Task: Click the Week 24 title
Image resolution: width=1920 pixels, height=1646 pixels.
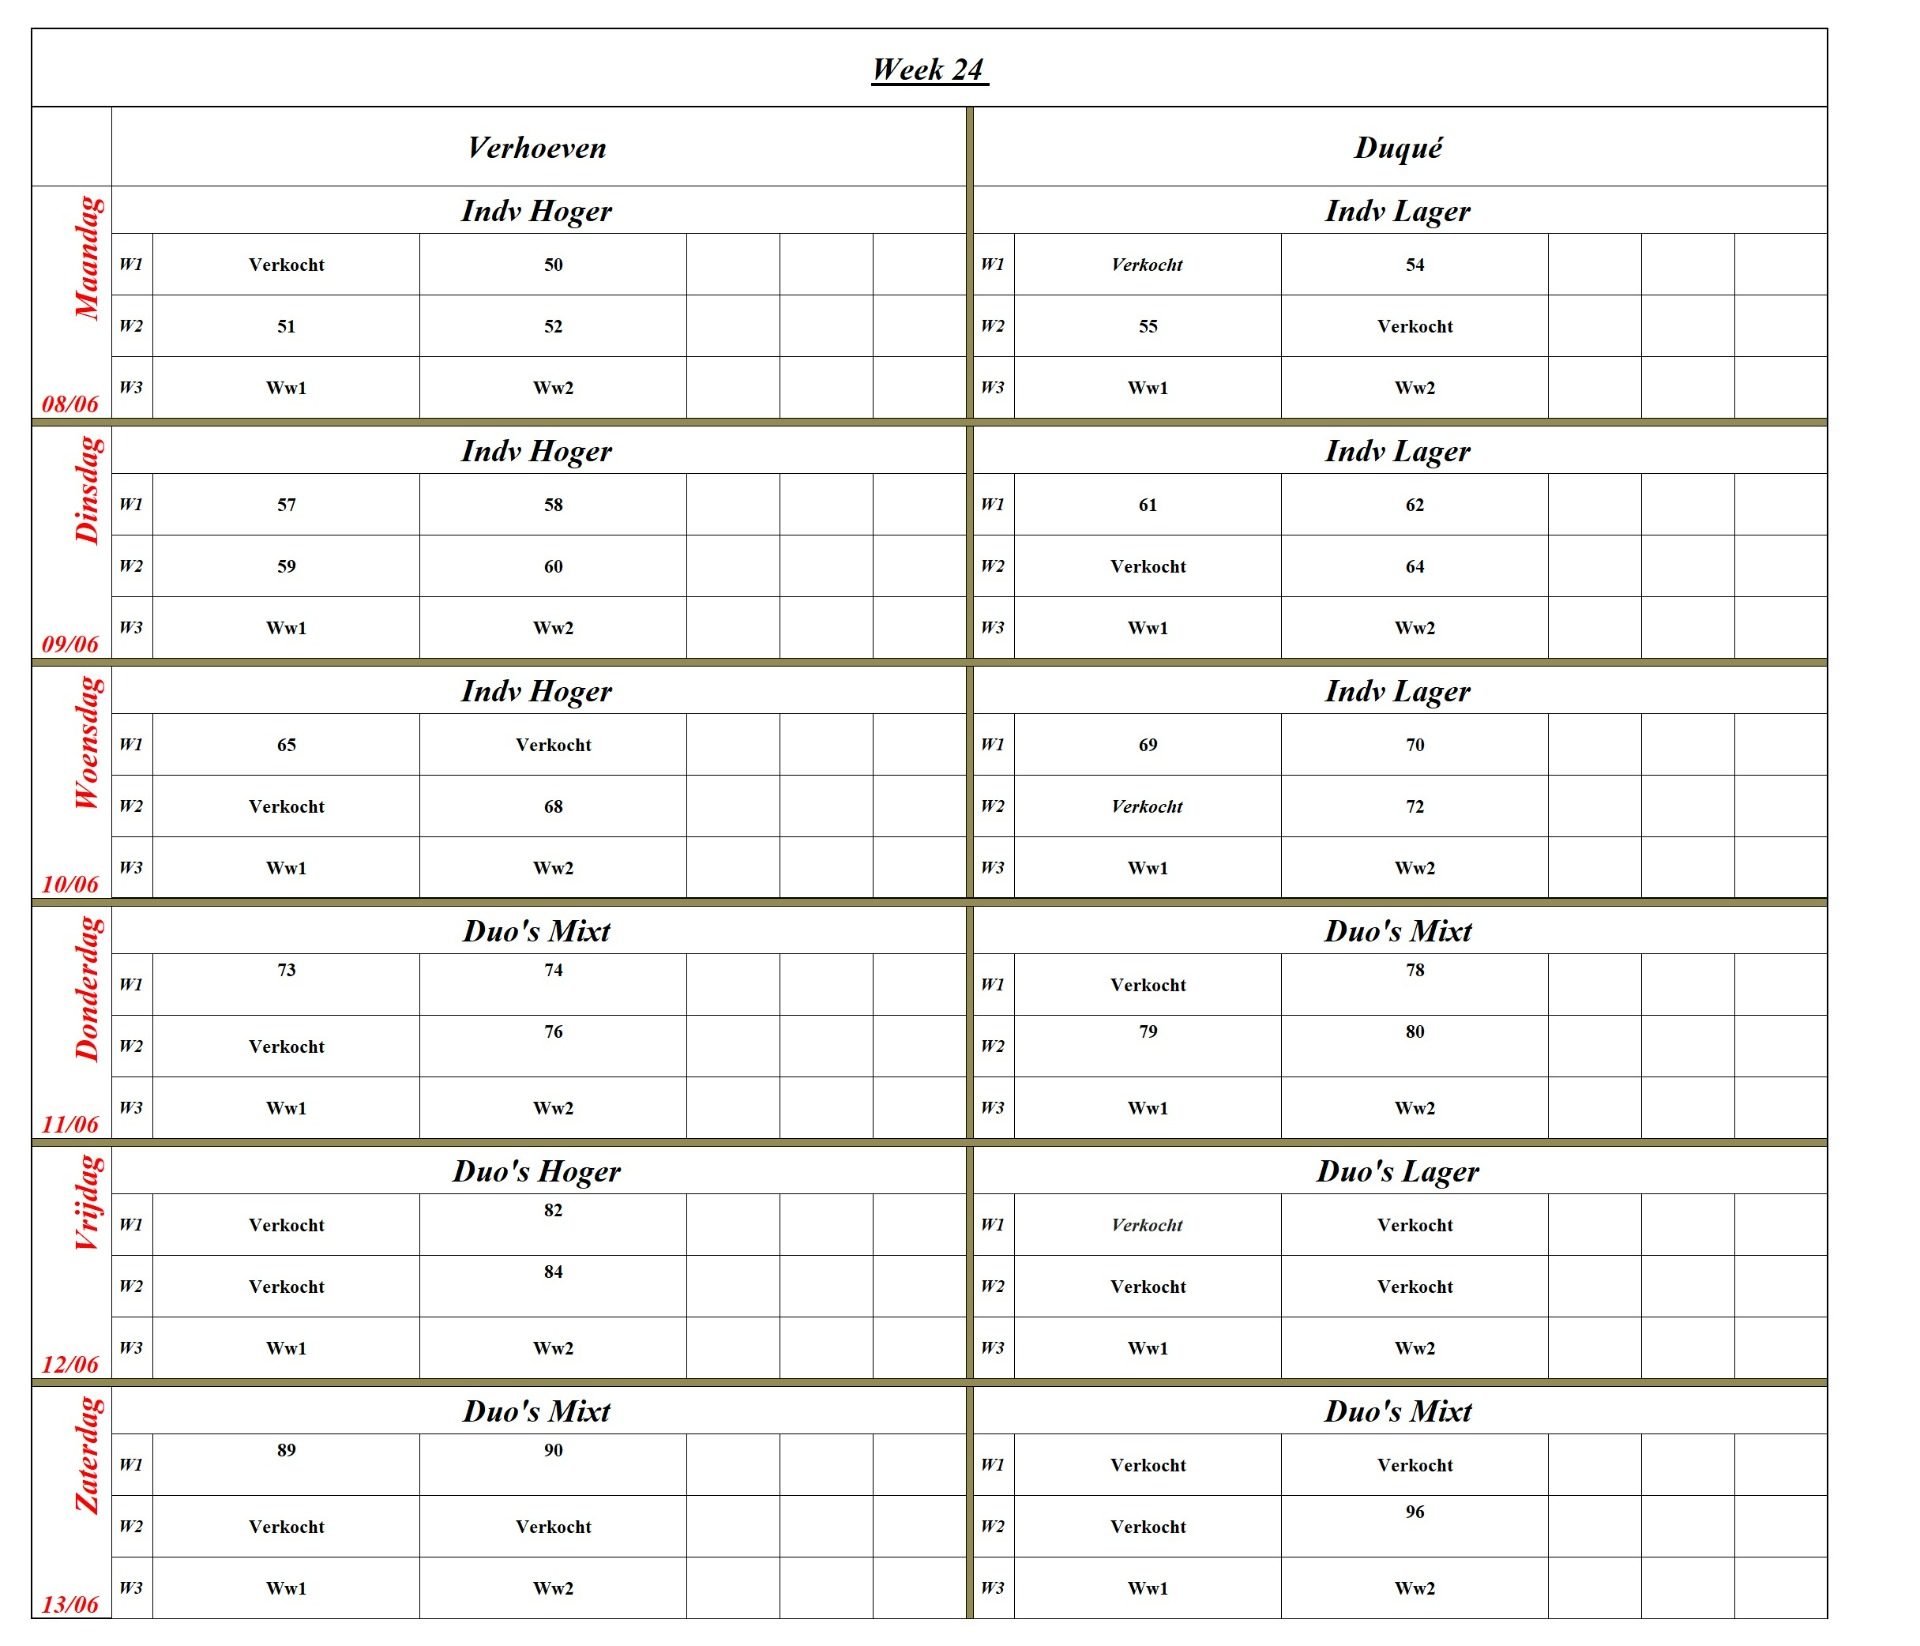Action: tap(929, 69)
